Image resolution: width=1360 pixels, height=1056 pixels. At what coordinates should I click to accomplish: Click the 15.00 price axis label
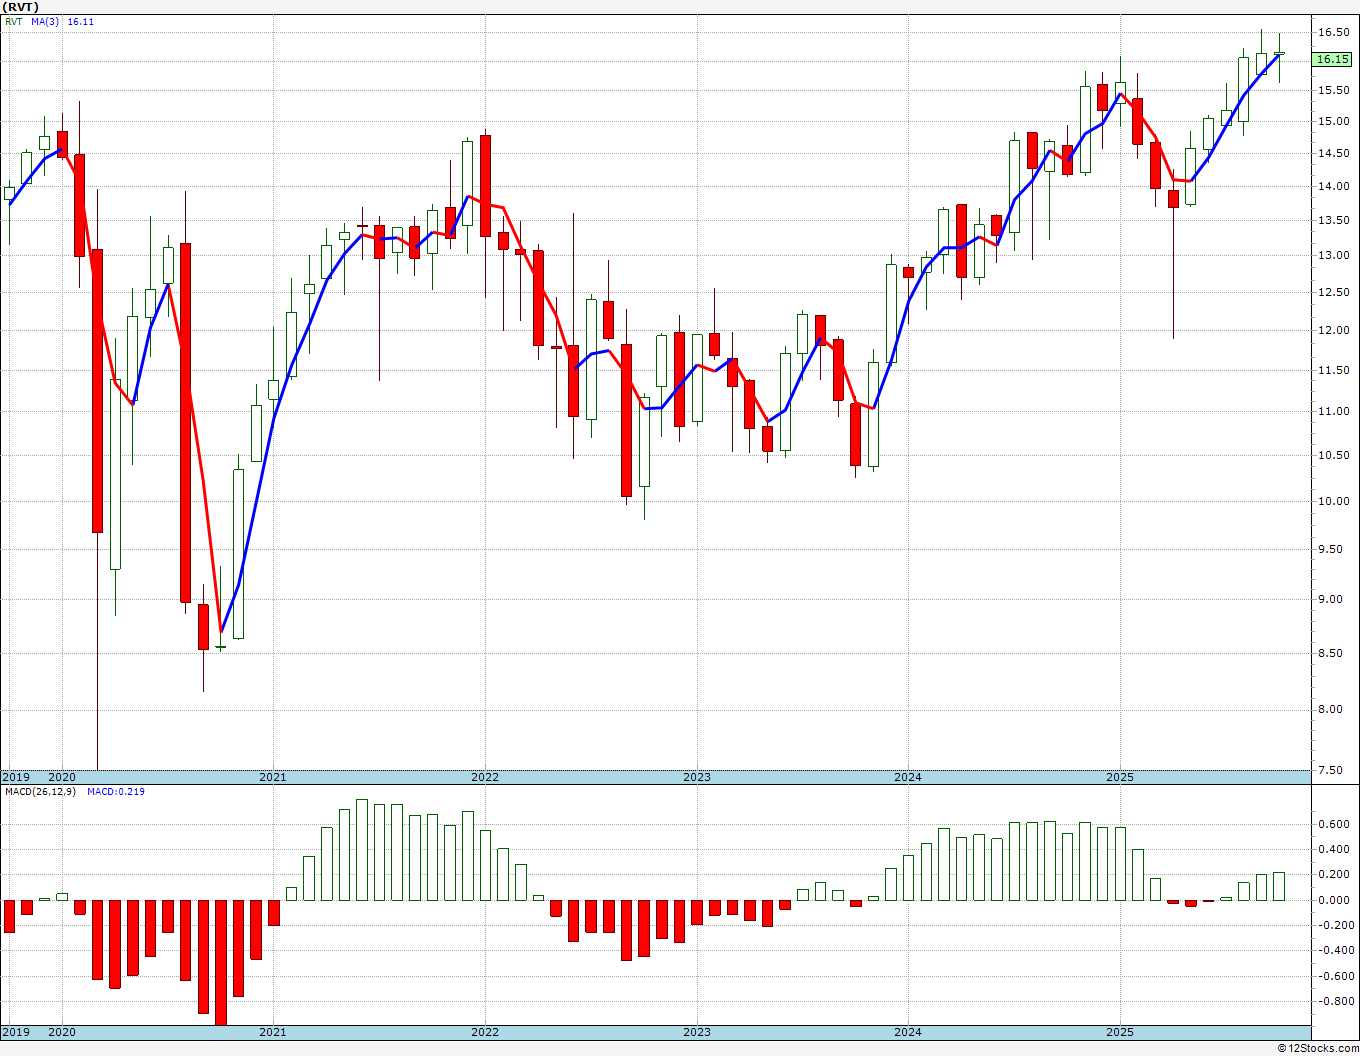1333,122
